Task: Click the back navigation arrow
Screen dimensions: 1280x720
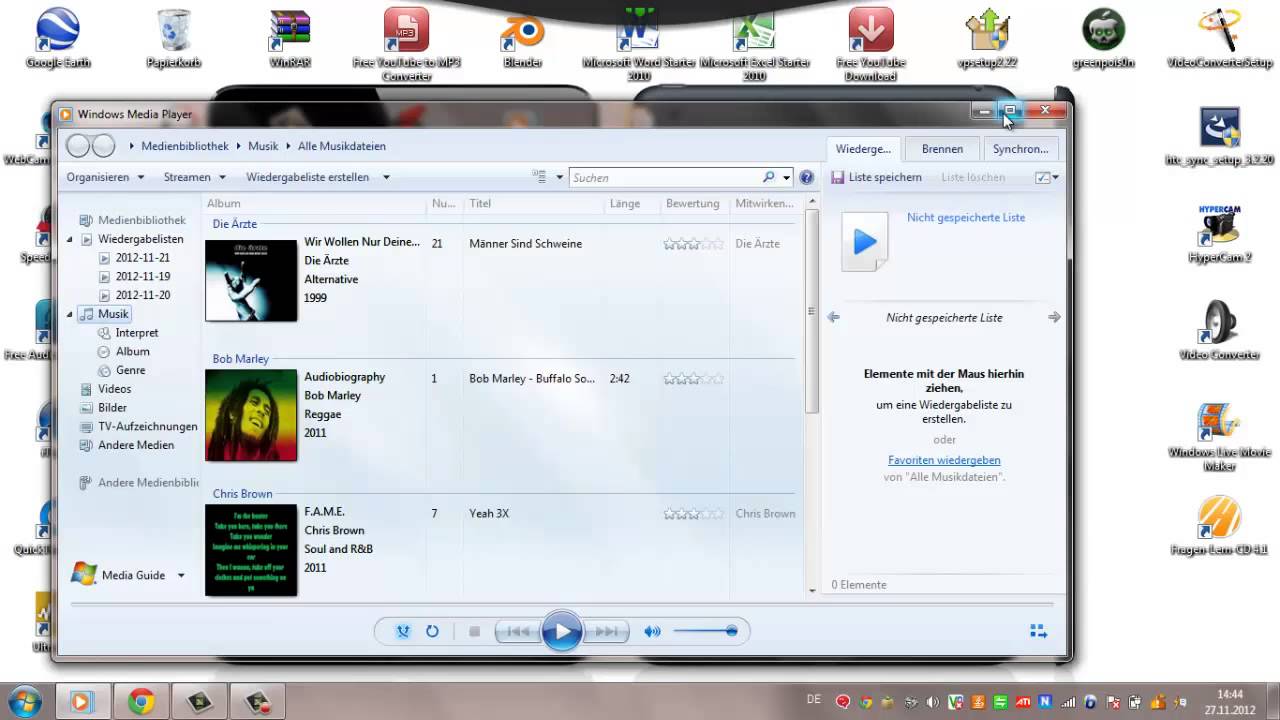Action: pyautogui.click(x=78, y=146)
